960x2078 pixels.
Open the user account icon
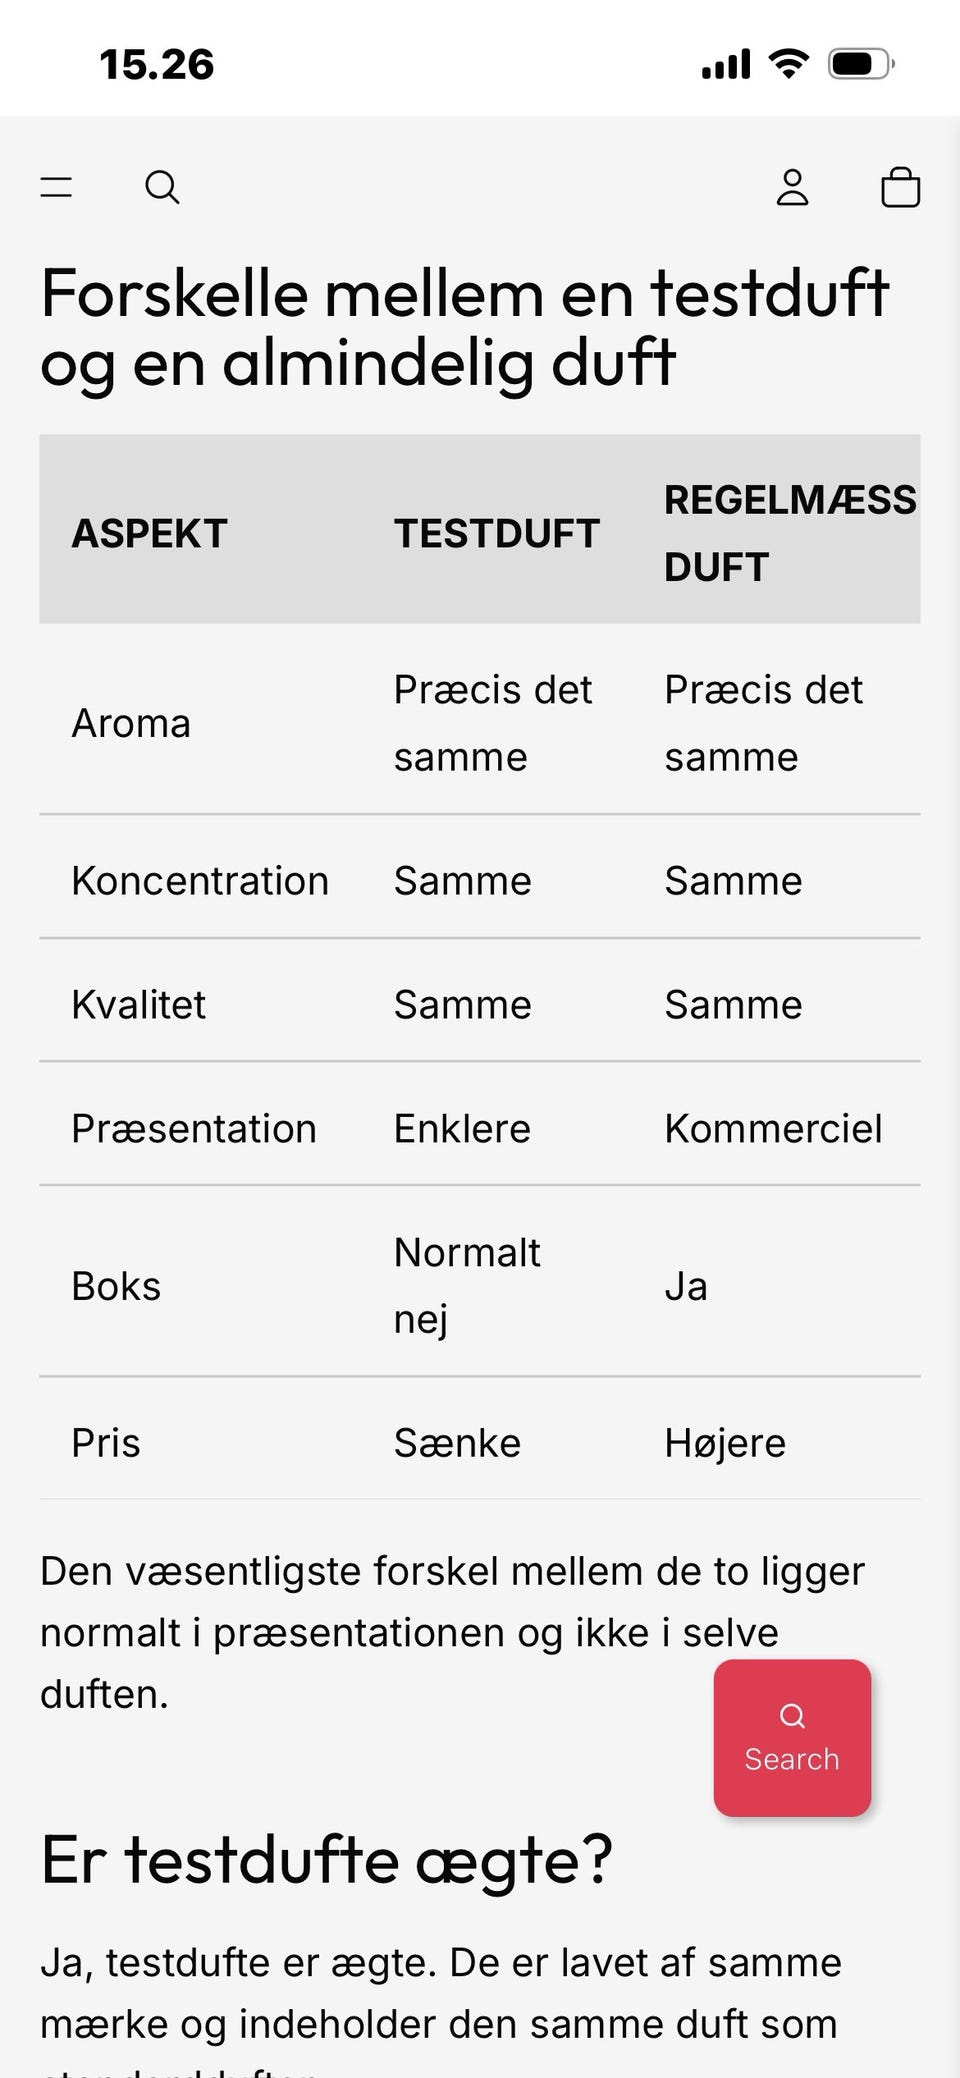click(x=792, y=187)
